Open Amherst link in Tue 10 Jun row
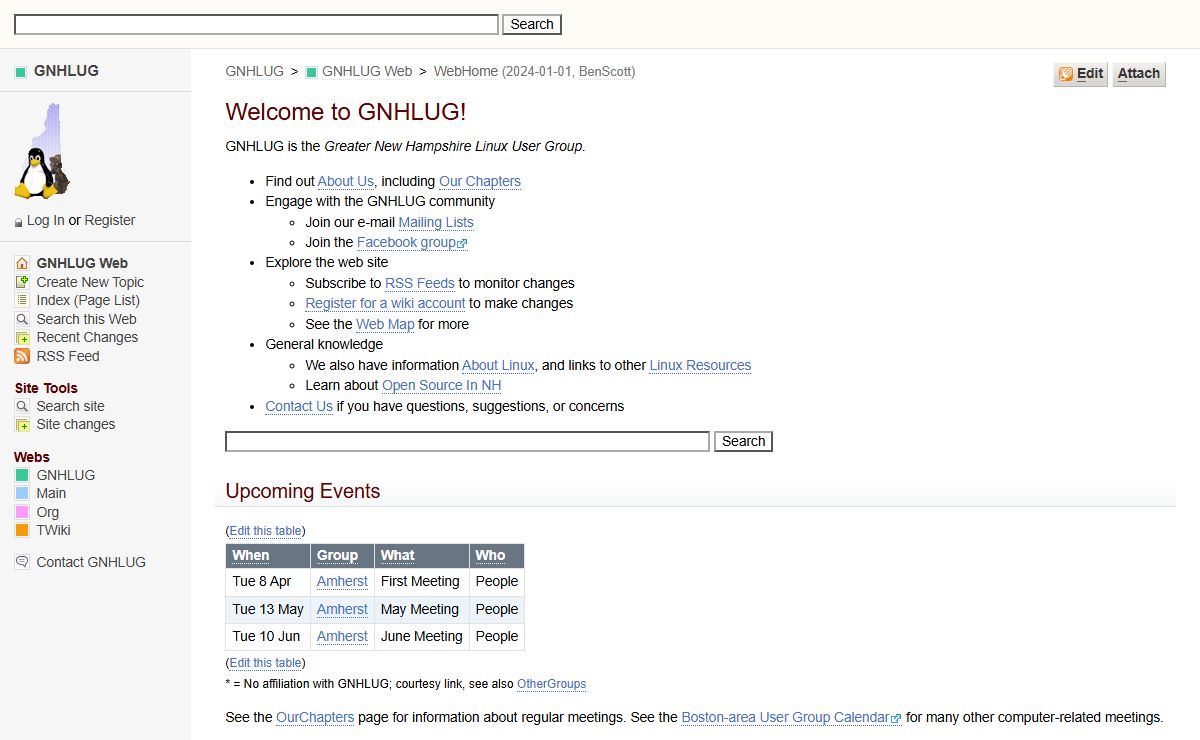The height and width of the screenshot is (740, 1200). point(342,636)
